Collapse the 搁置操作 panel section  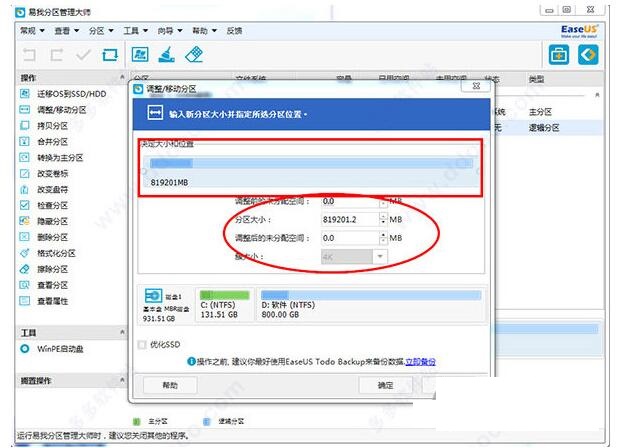point(122,380)
